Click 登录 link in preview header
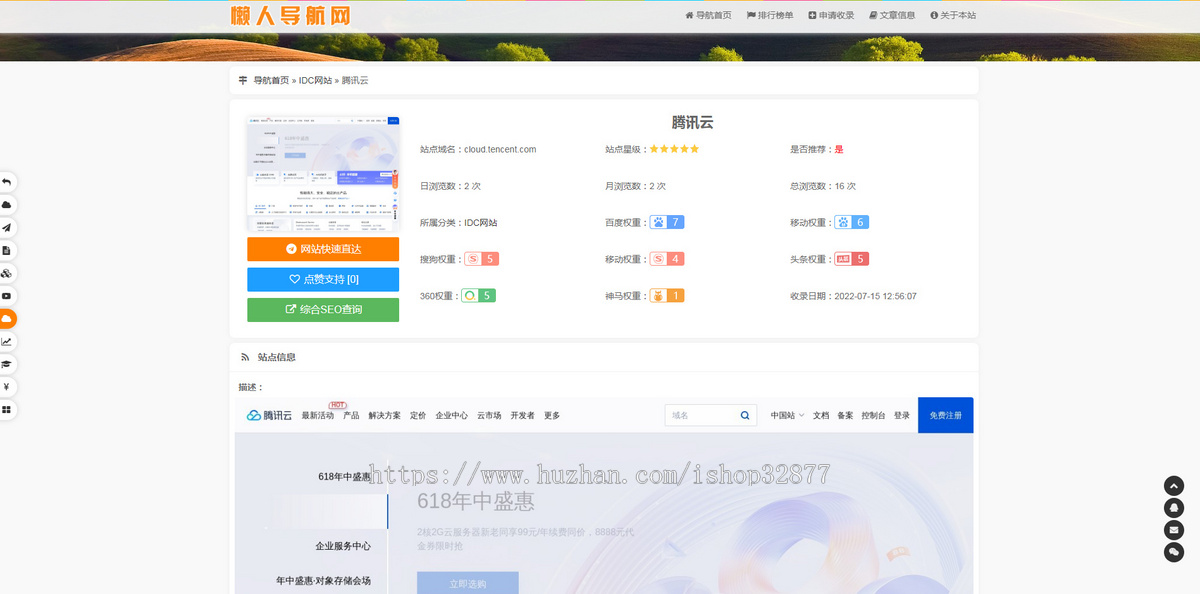1200x594 pixels. pyautogui.click(x=902, y=415)
